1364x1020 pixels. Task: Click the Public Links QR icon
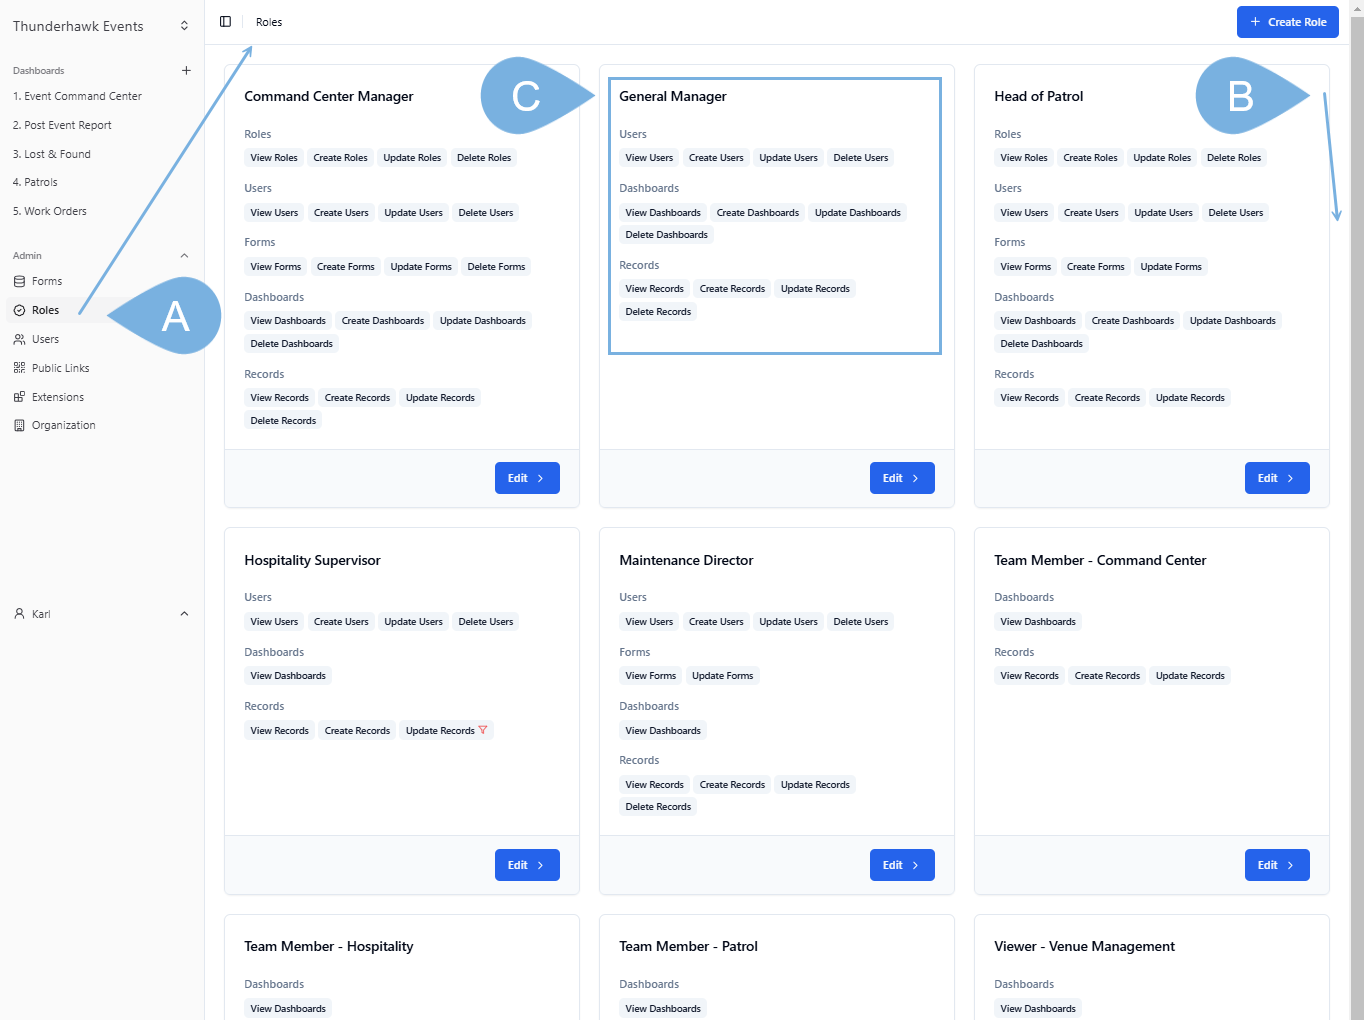click(x=19, y=368)
